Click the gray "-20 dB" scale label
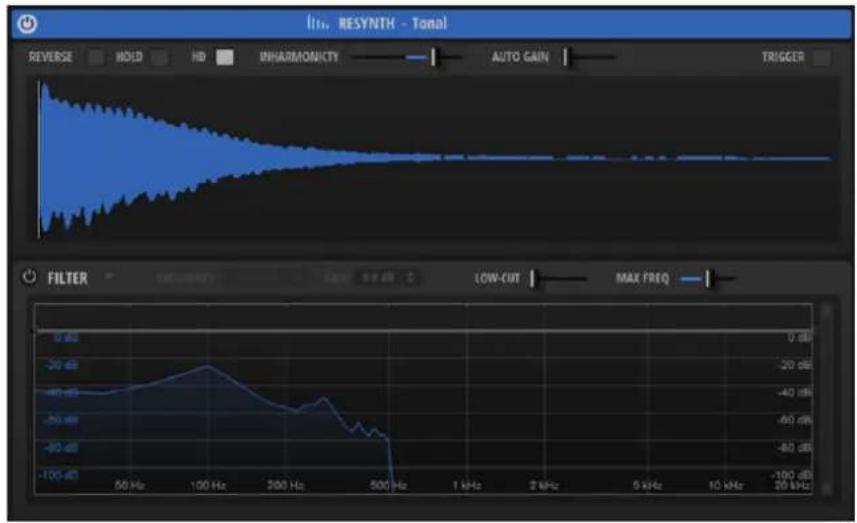Viewport: 857px width, 523px height. [795, 365]
